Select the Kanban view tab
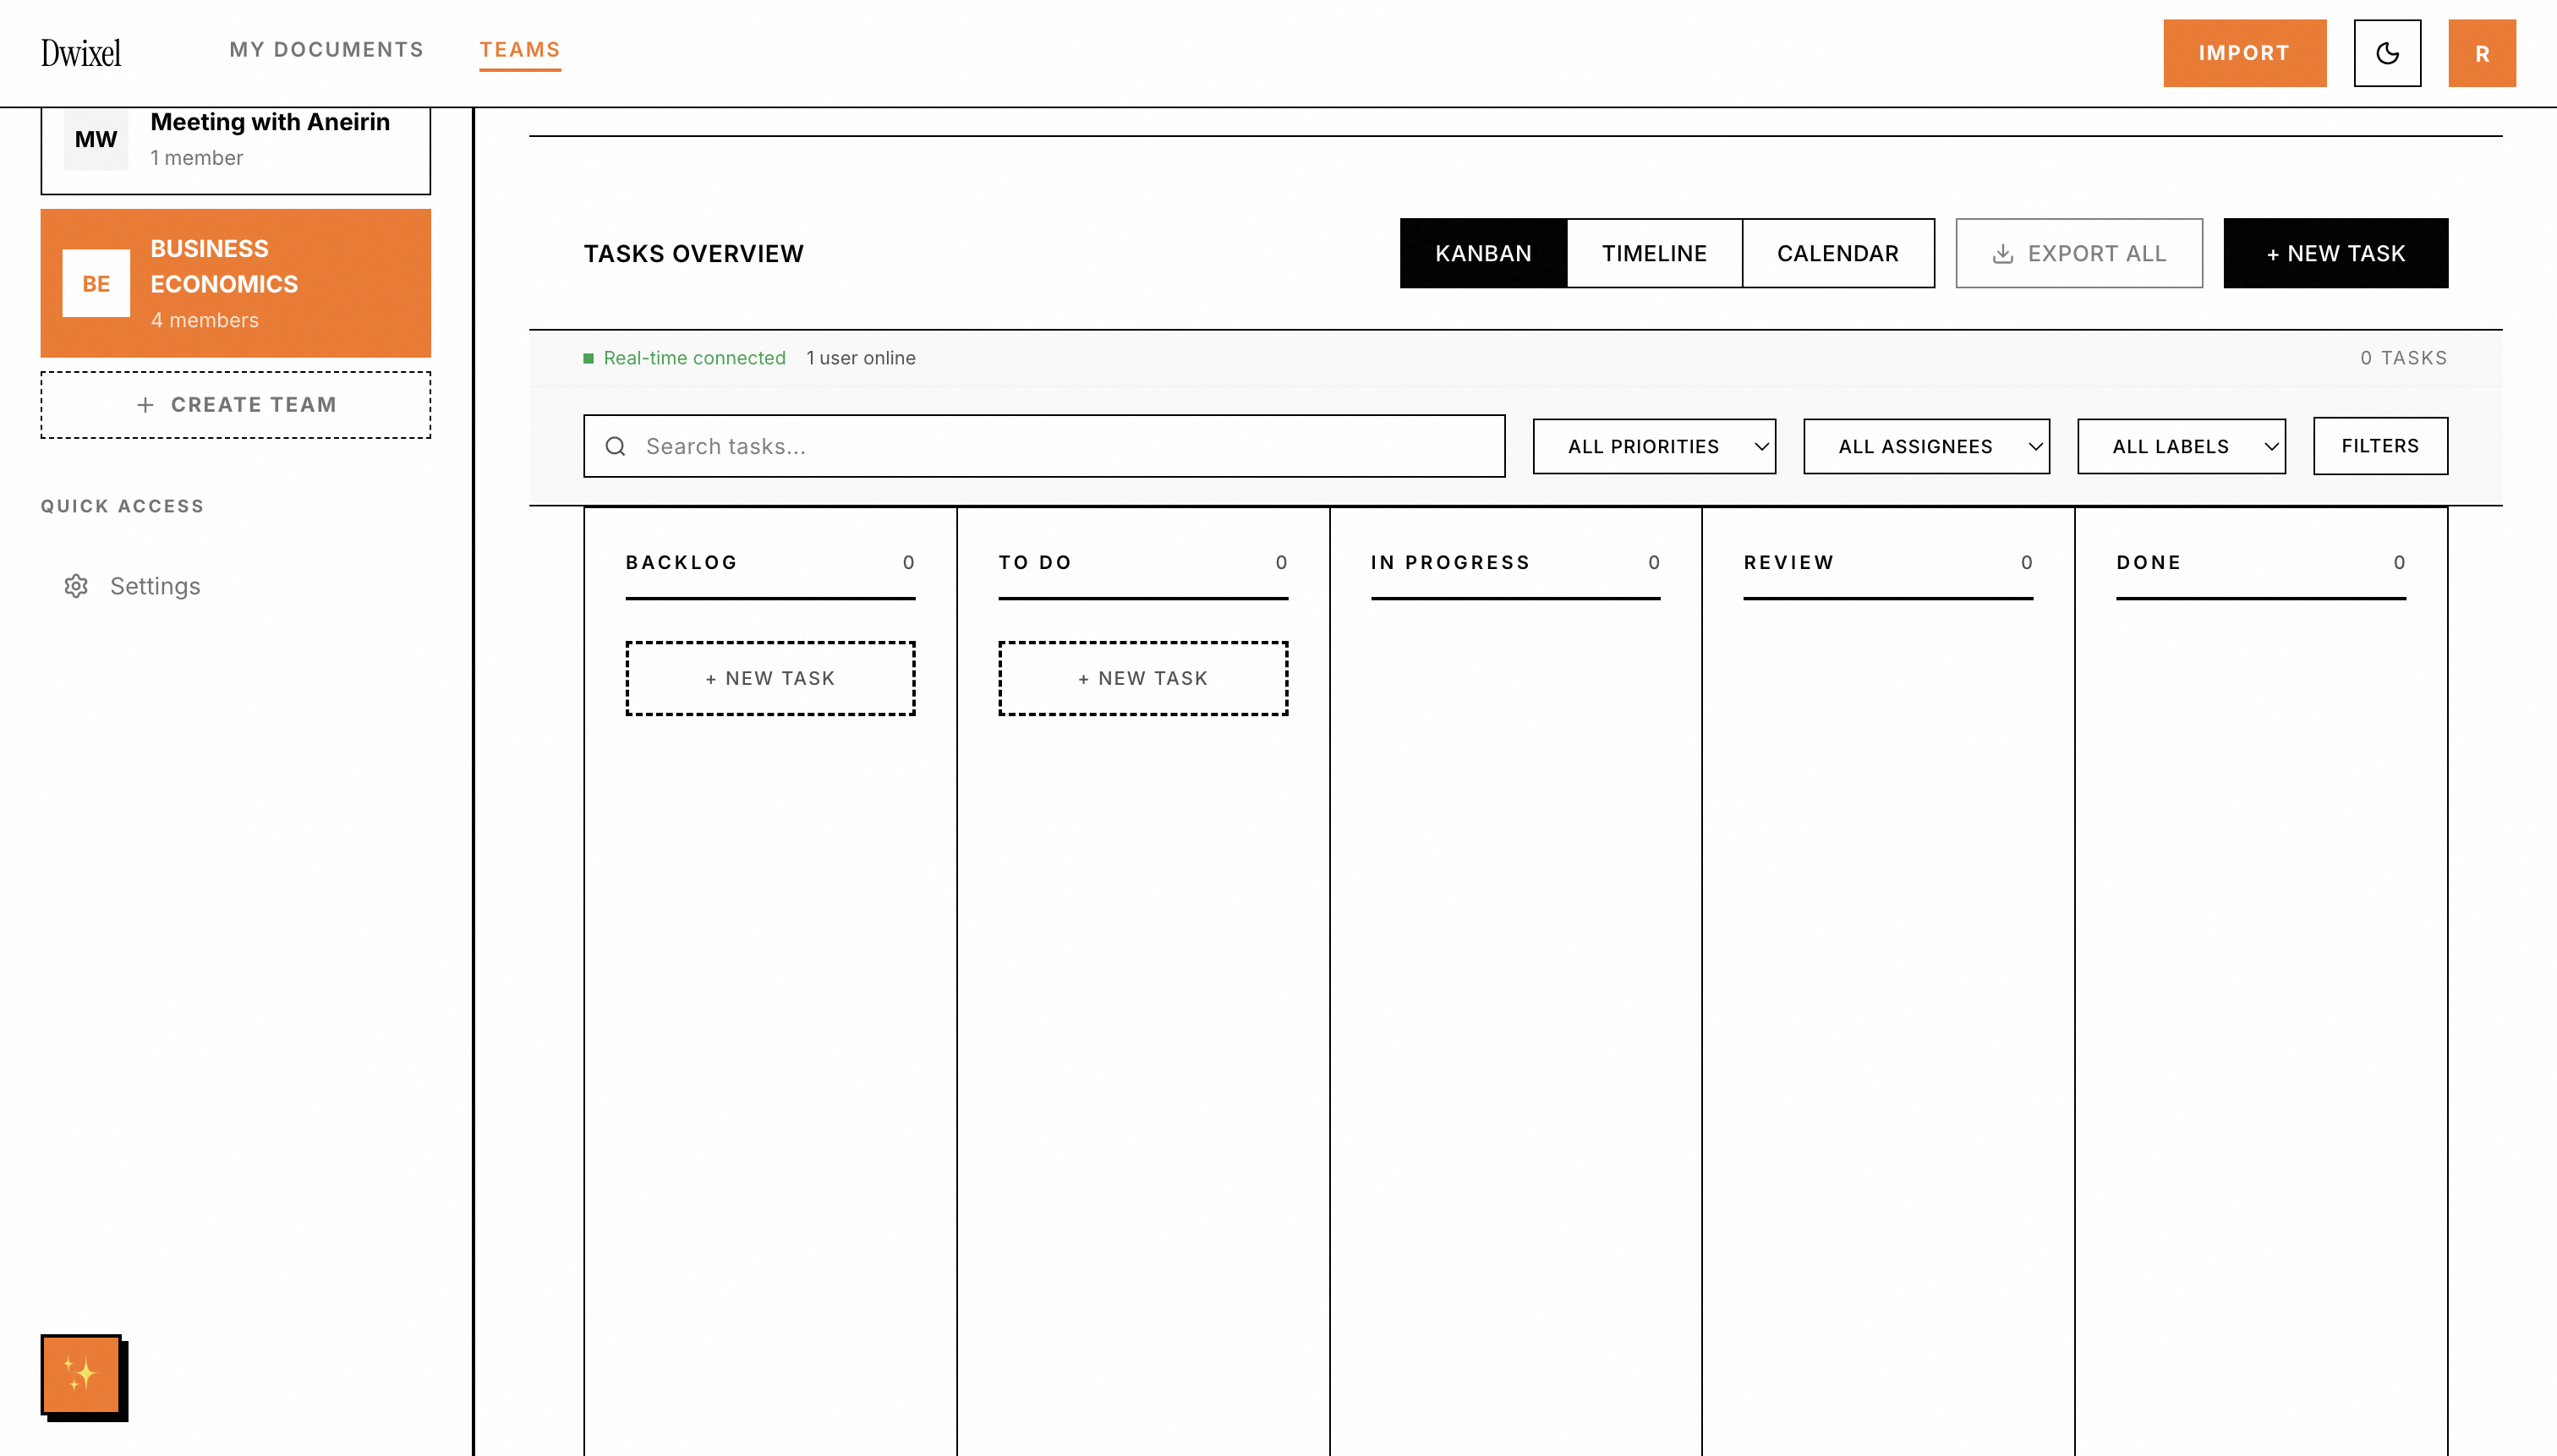This screenshot has height=1456, width=2557. pos(1482,253)
